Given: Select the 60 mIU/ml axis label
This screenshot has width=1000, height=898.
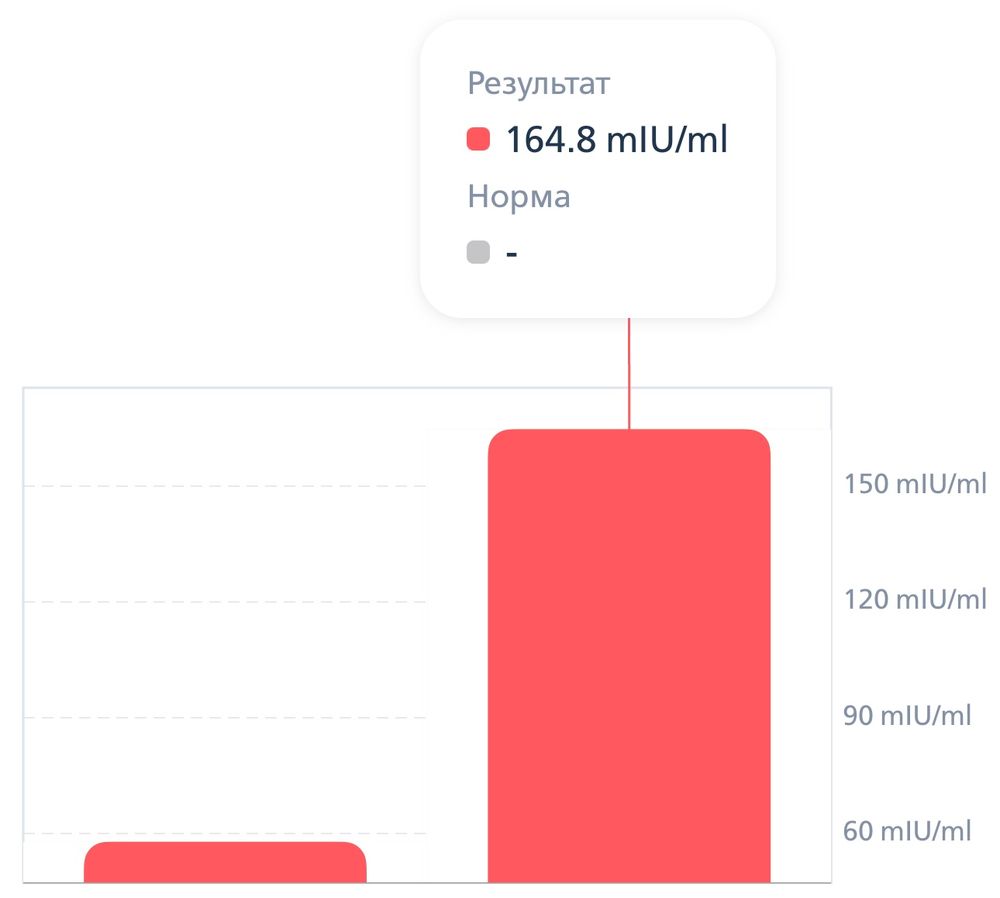Looking at the screenshot, I should coord(907,831).
